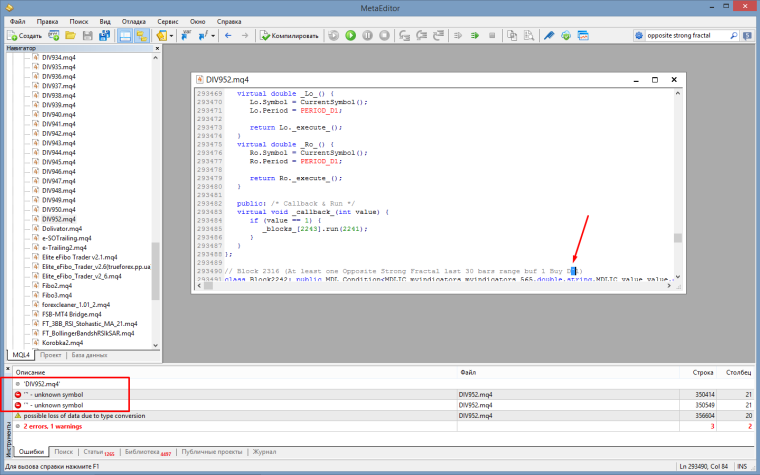Select Korobka2.mq4 in Navigator tree
The width and height of the screenshot is (760, 475).
(x=63, y=343)
